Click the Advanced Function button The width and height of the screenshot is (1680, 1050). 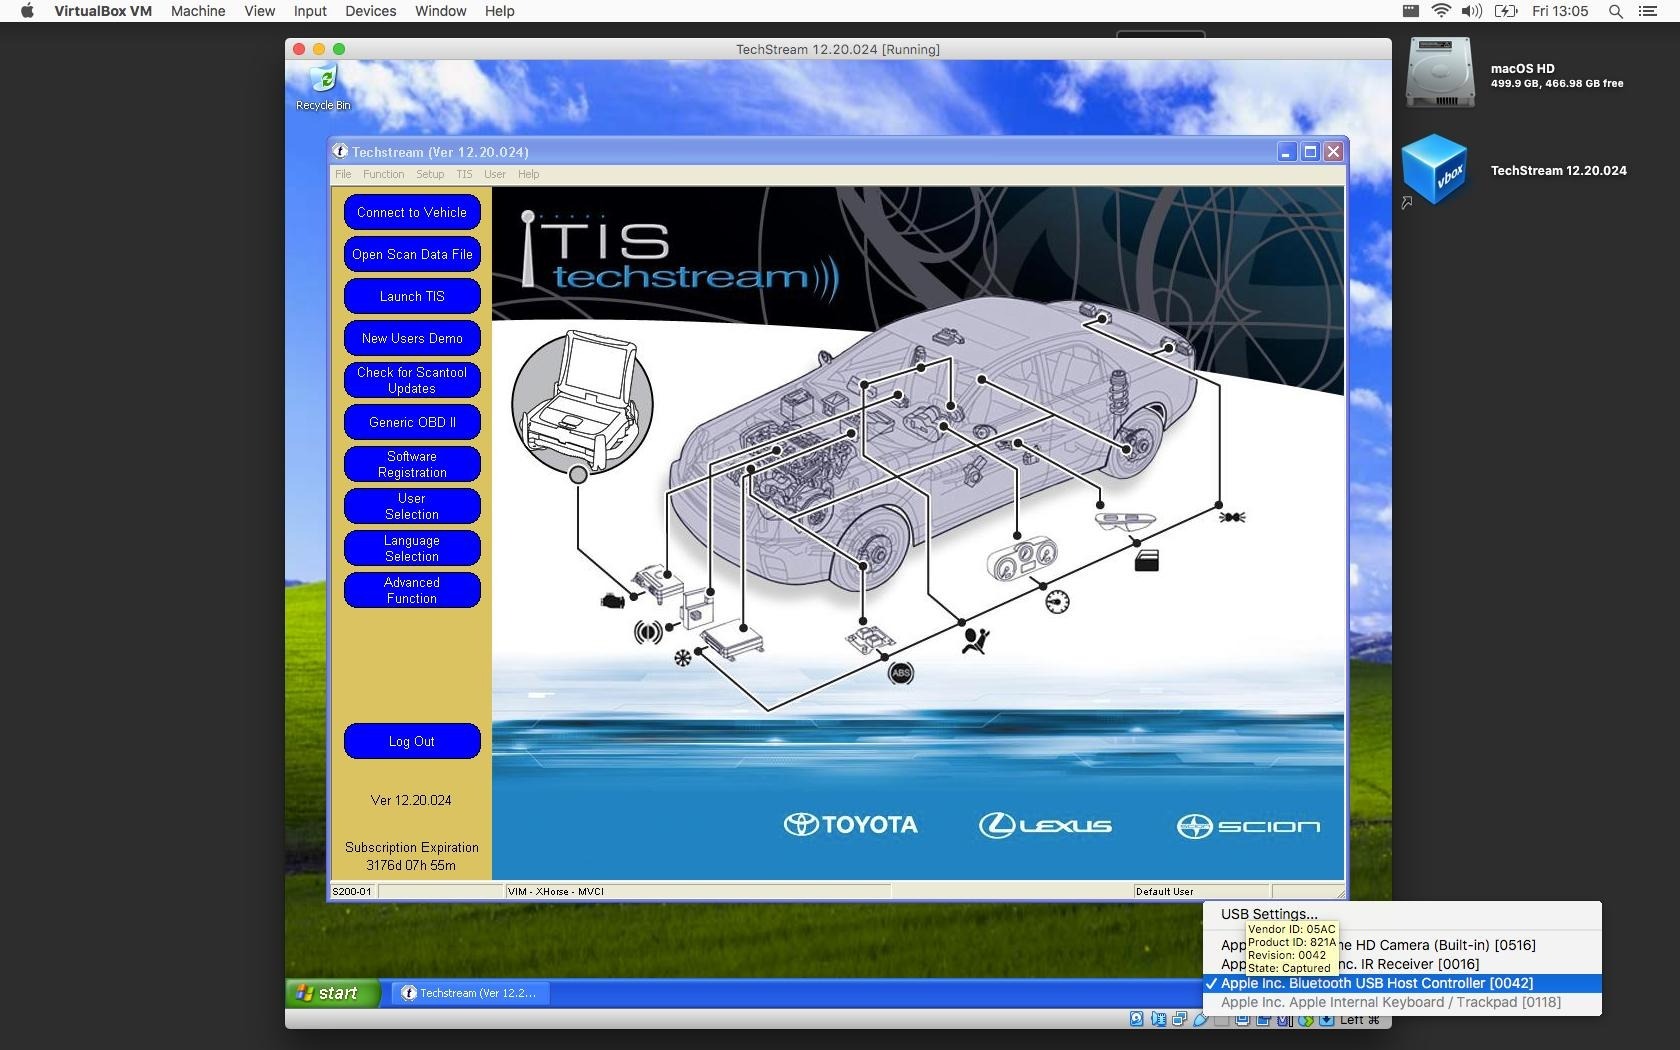pos(412,590)
